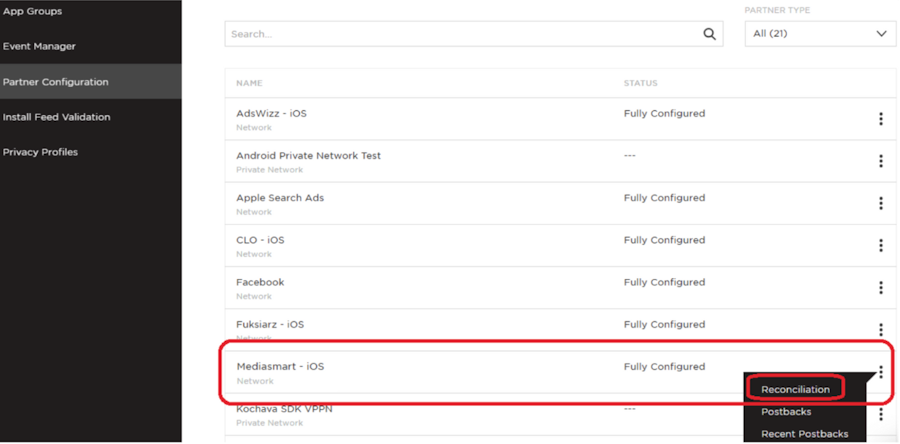
Task: Navigate to Privacy Profiles
Action: coord(40,152)
